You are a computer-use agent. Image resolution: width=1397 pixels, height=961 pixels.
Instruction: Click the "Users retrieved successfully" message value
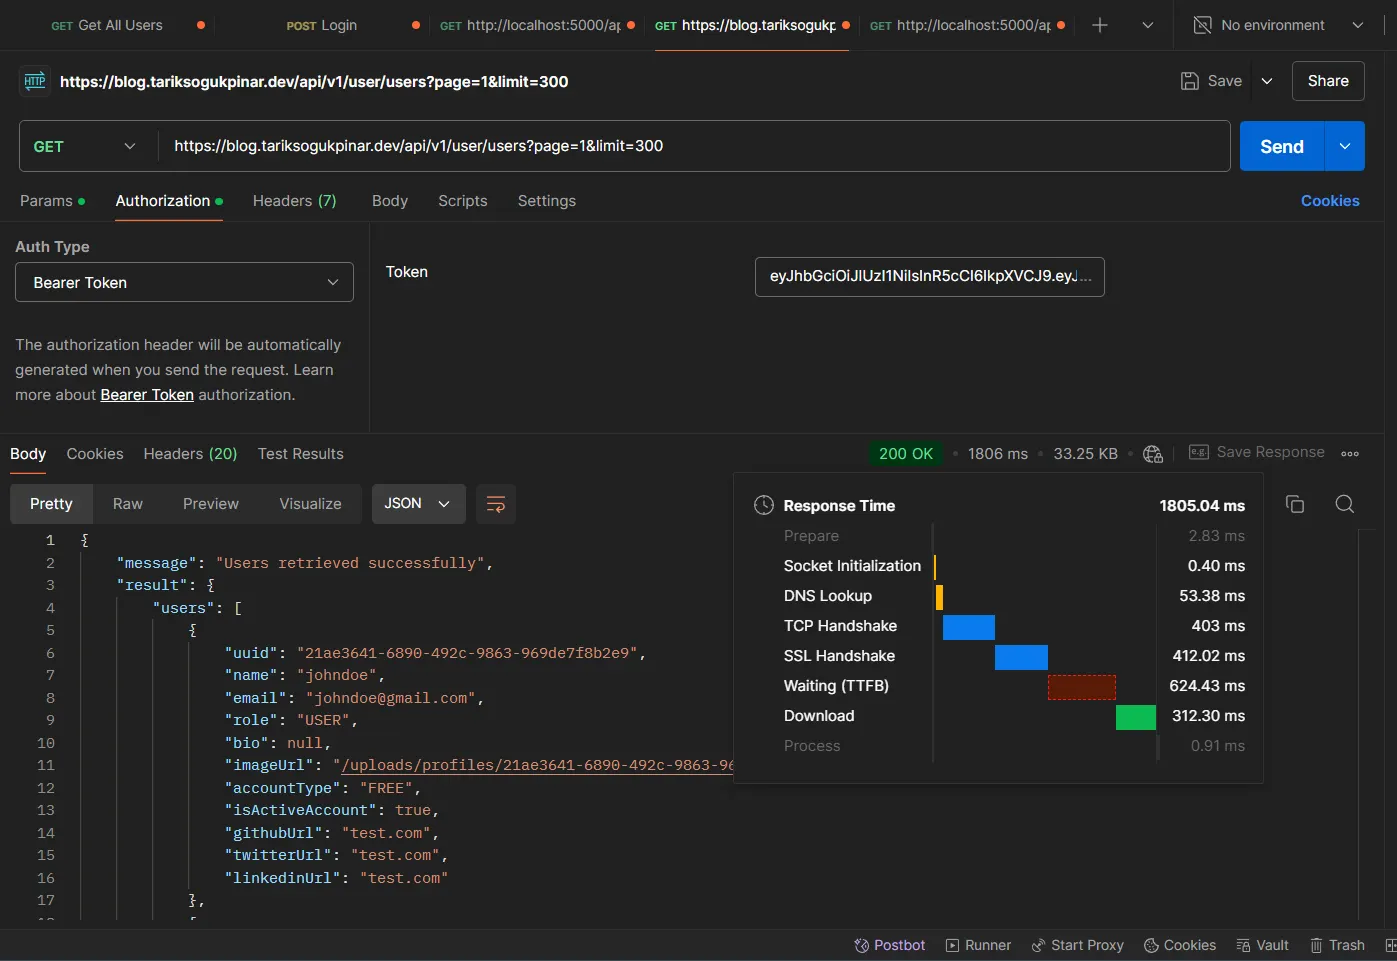[x=351, y=563]
